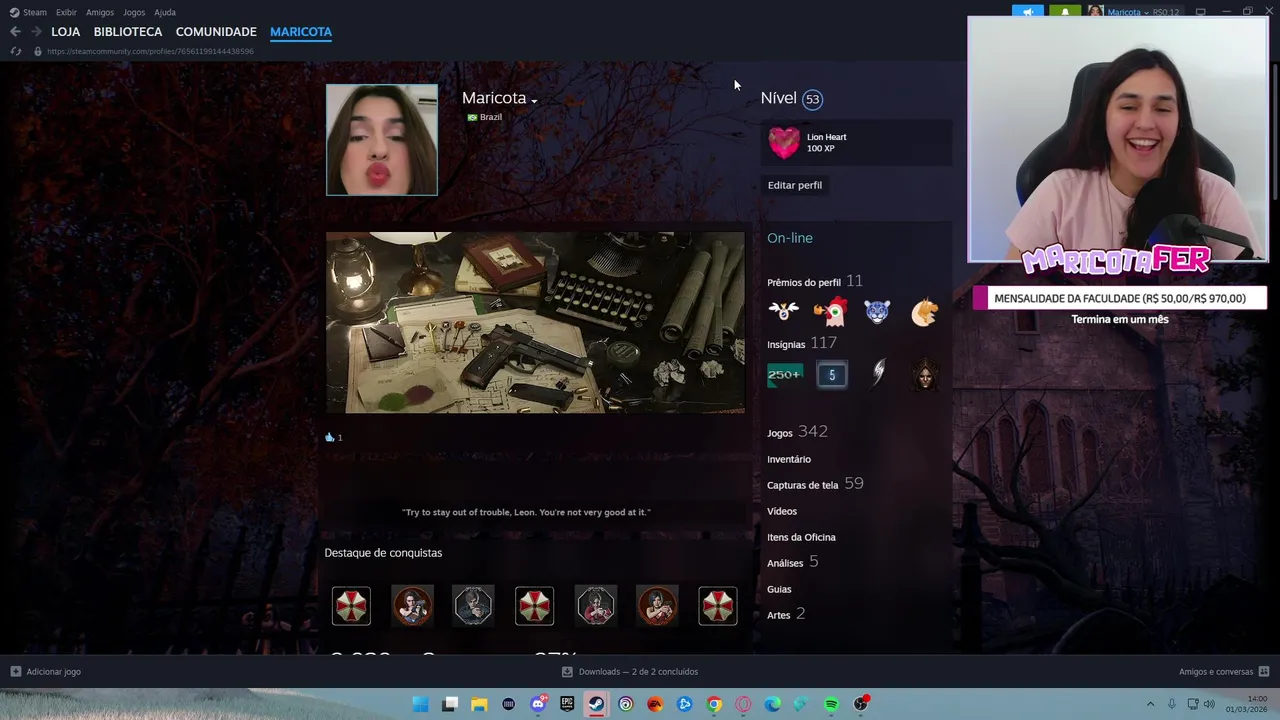Click the number 5 badge icon
1280x720 pixels.
tap(832, 375)
